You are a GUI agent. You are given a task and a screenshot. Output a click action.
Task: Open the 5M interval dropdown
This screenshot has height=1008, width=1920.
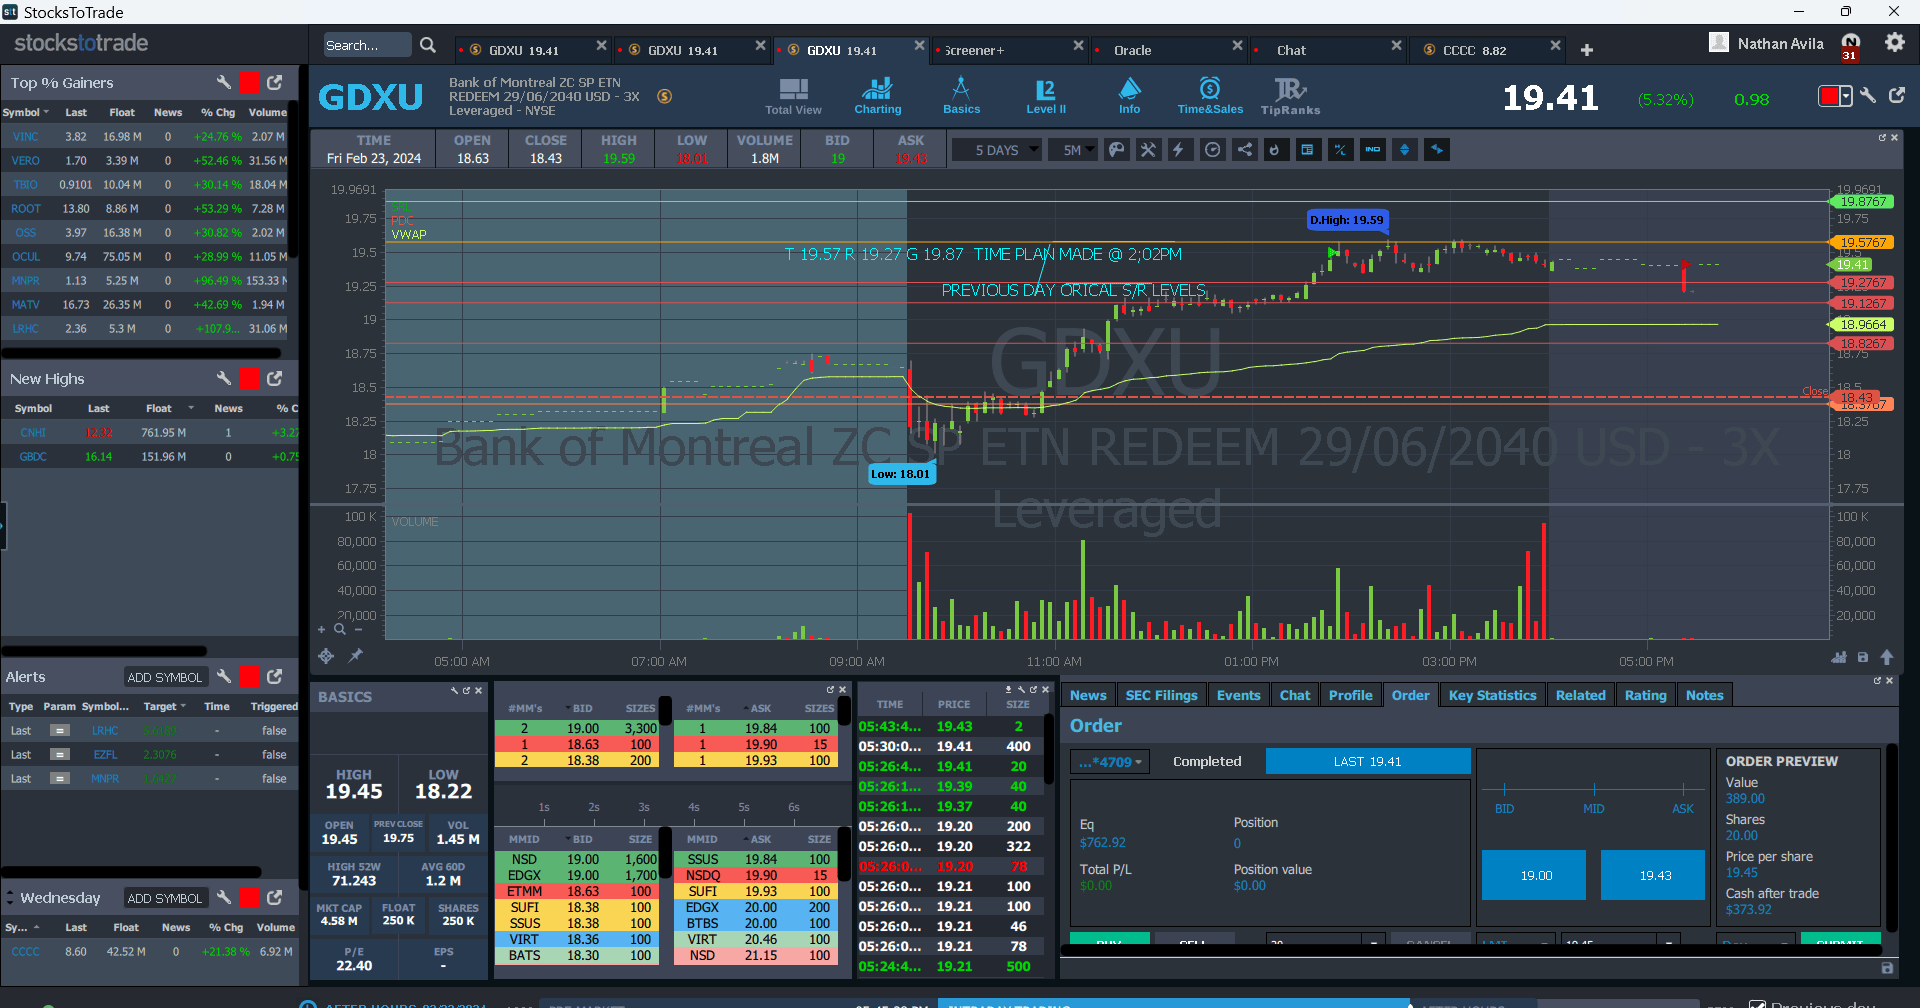pyautogui.click(x=1075, y=150)
